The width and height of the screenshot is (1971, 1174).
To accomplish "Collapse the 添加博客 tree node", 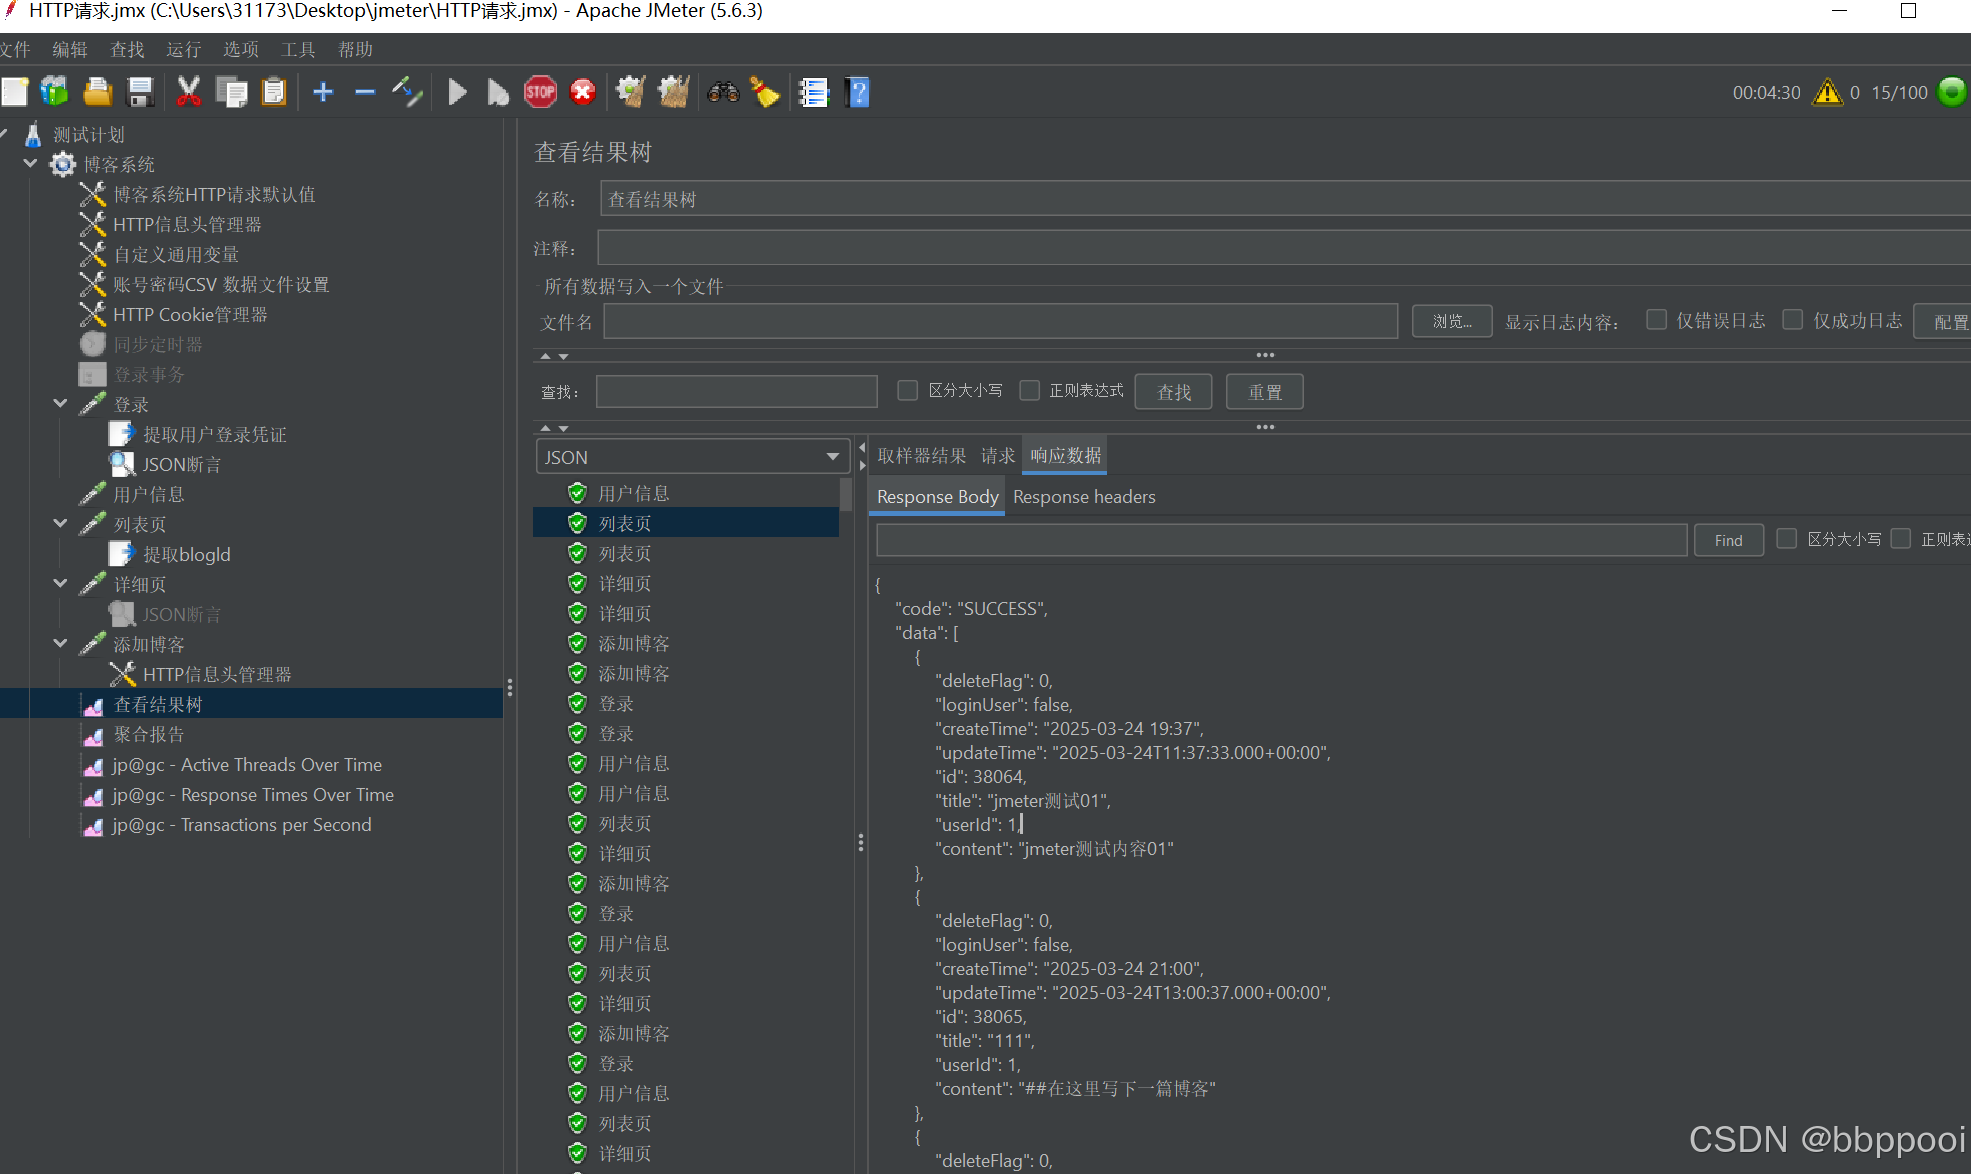I will click(x=61, y=644).
